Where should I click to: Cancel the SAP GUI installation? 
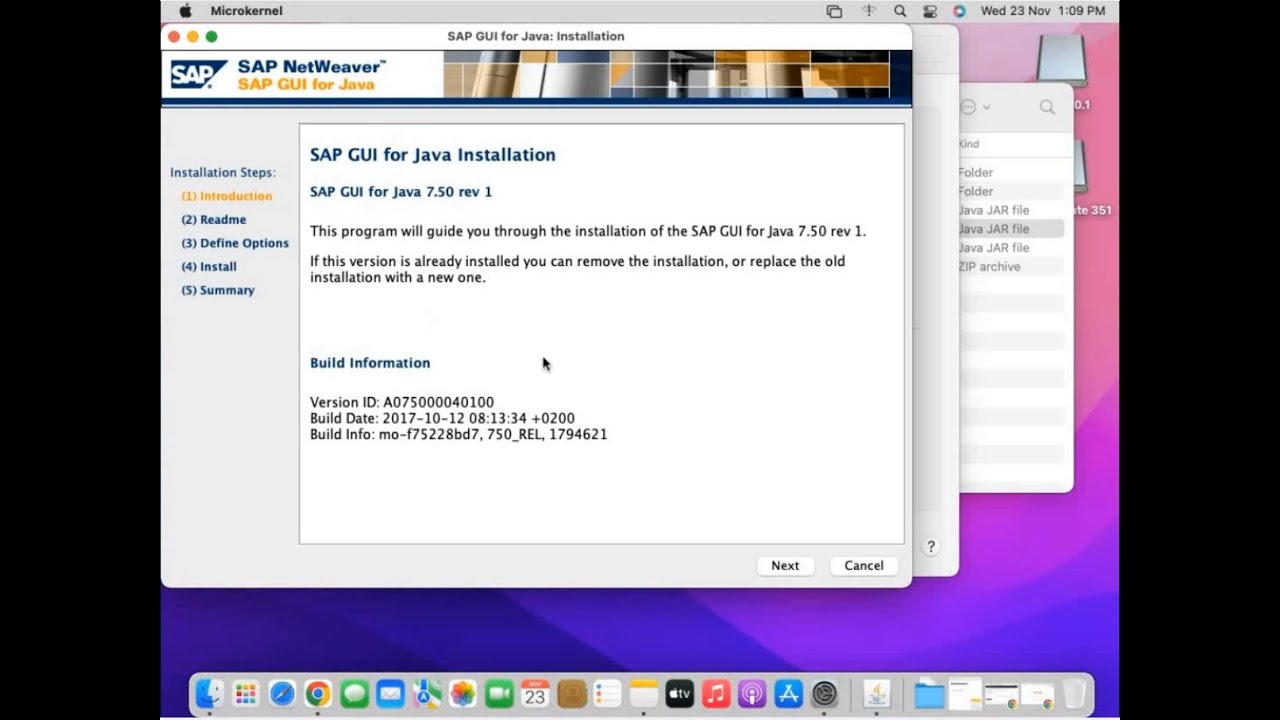point(864,566)
